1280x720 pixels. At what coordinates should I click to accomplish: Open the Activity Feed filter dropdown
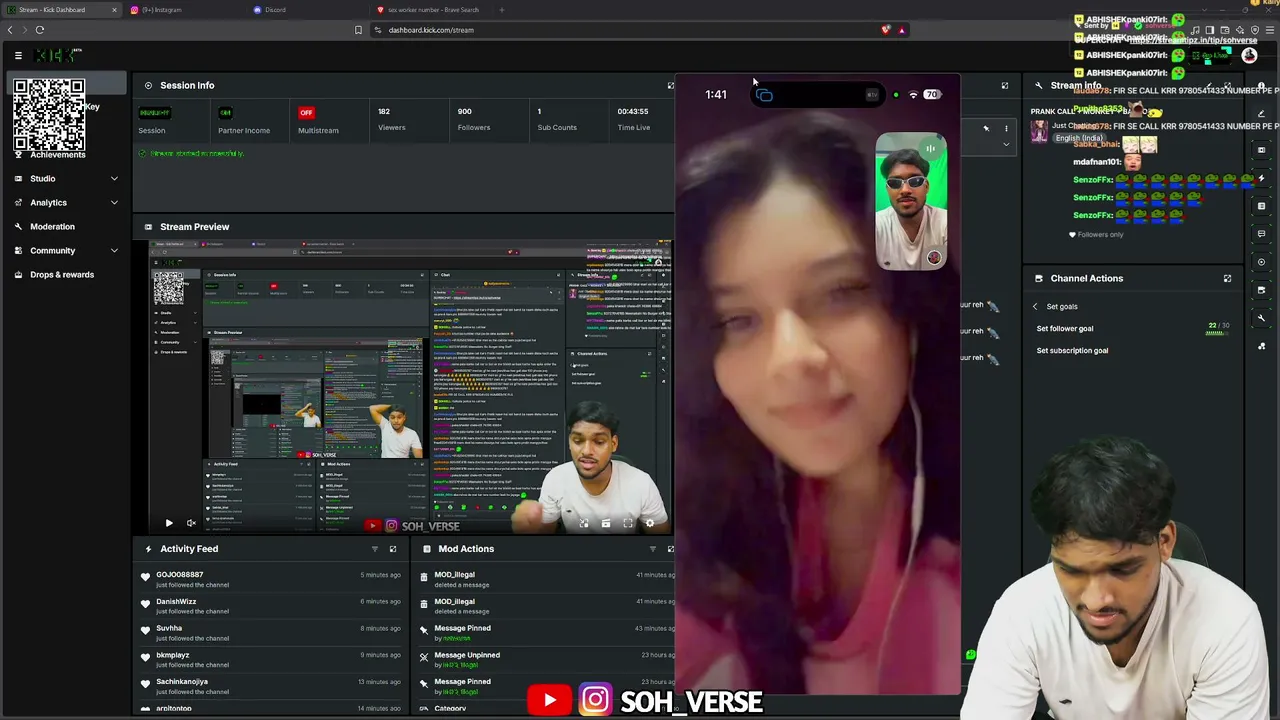tap(375, 549)
